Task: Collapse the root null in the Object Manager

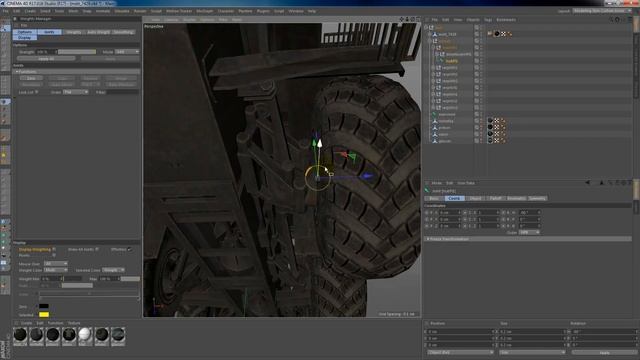Action: tap(426, 27)
